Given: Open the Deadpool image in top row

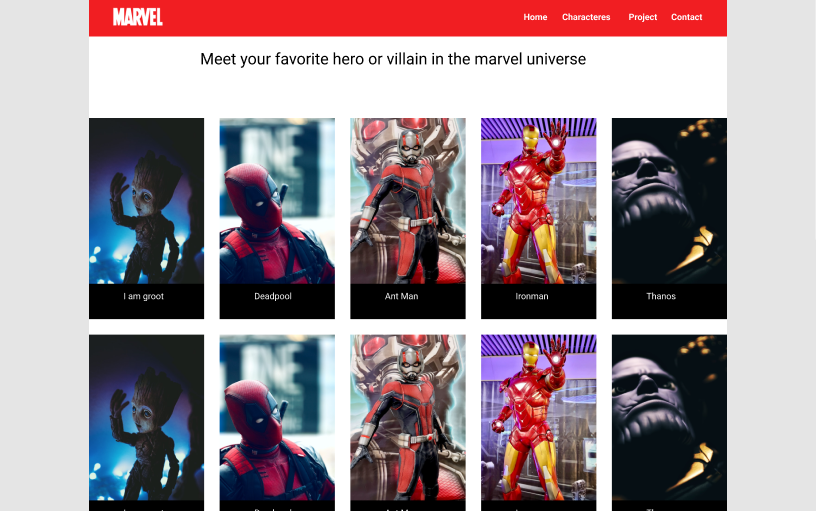Looking at the screenshot, I should click(x=277, y=201).
